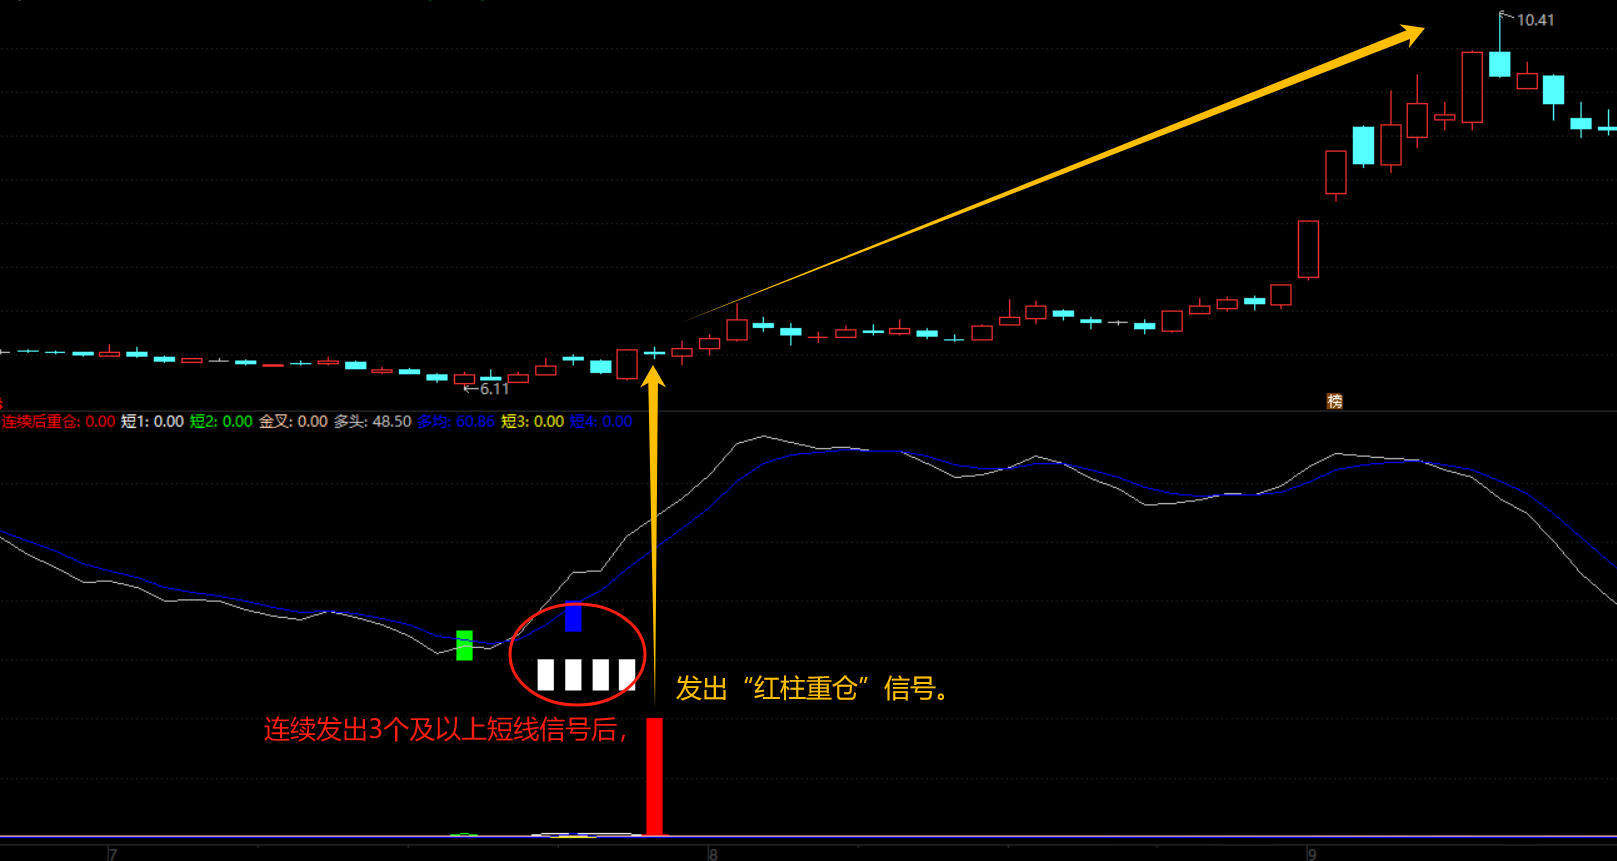
Task: Select the 短1: 0.00 indicator label
Action: point(152,422)
